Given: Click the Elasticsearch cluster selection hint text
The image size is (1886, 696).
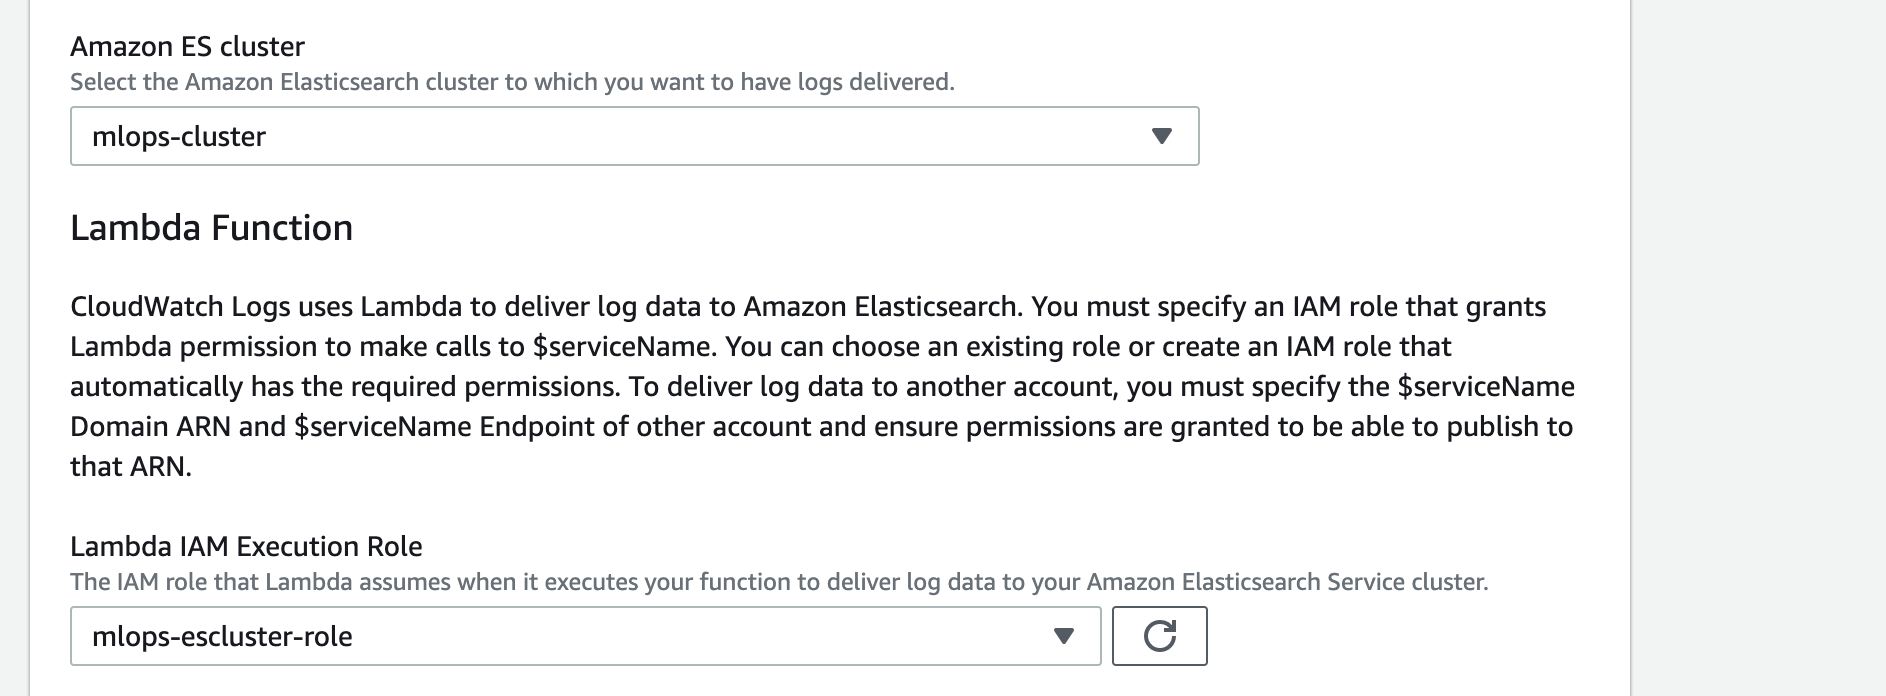Looking at the screenshot, I should tap(512, 82).
